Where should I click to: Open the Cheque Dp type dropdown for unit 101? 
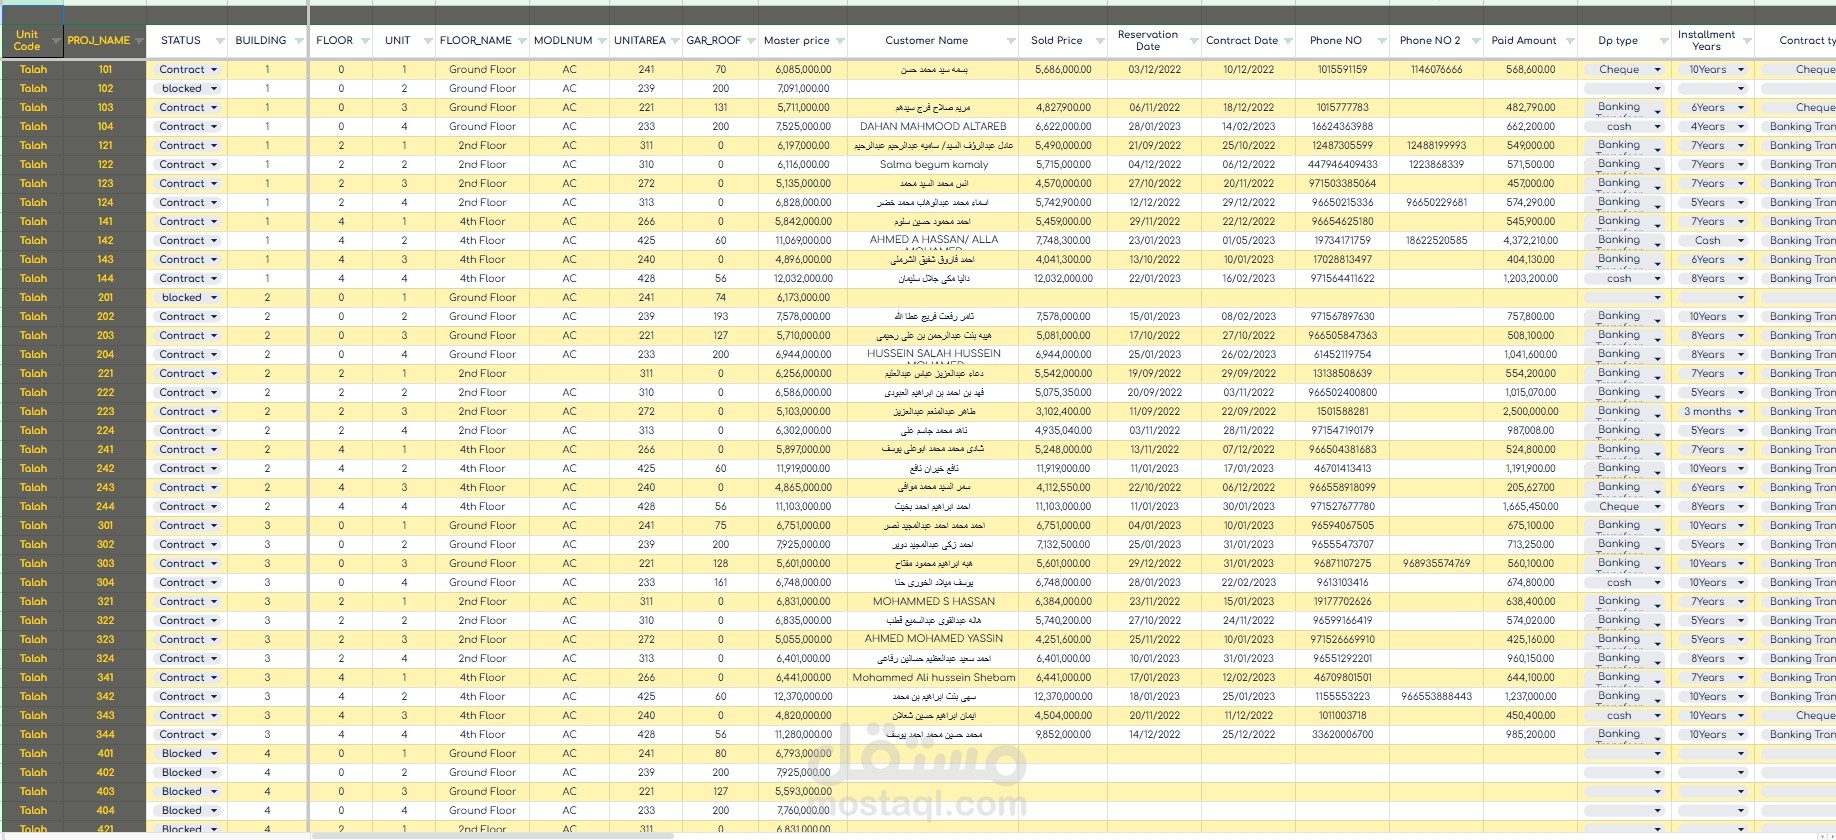pos(1657,70)
